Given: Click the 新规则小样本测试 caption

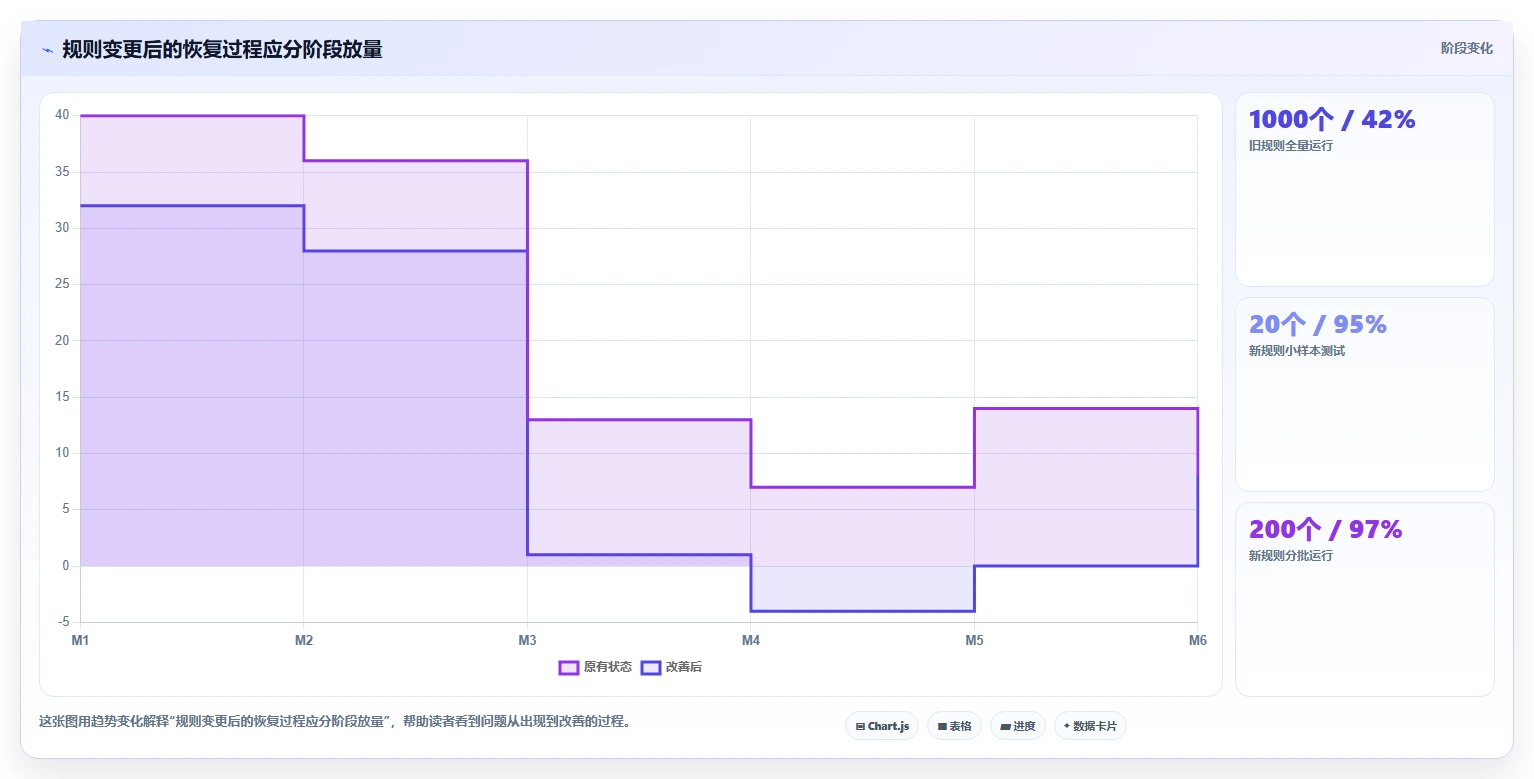Looking at the screenshot, I should 1297,351.
